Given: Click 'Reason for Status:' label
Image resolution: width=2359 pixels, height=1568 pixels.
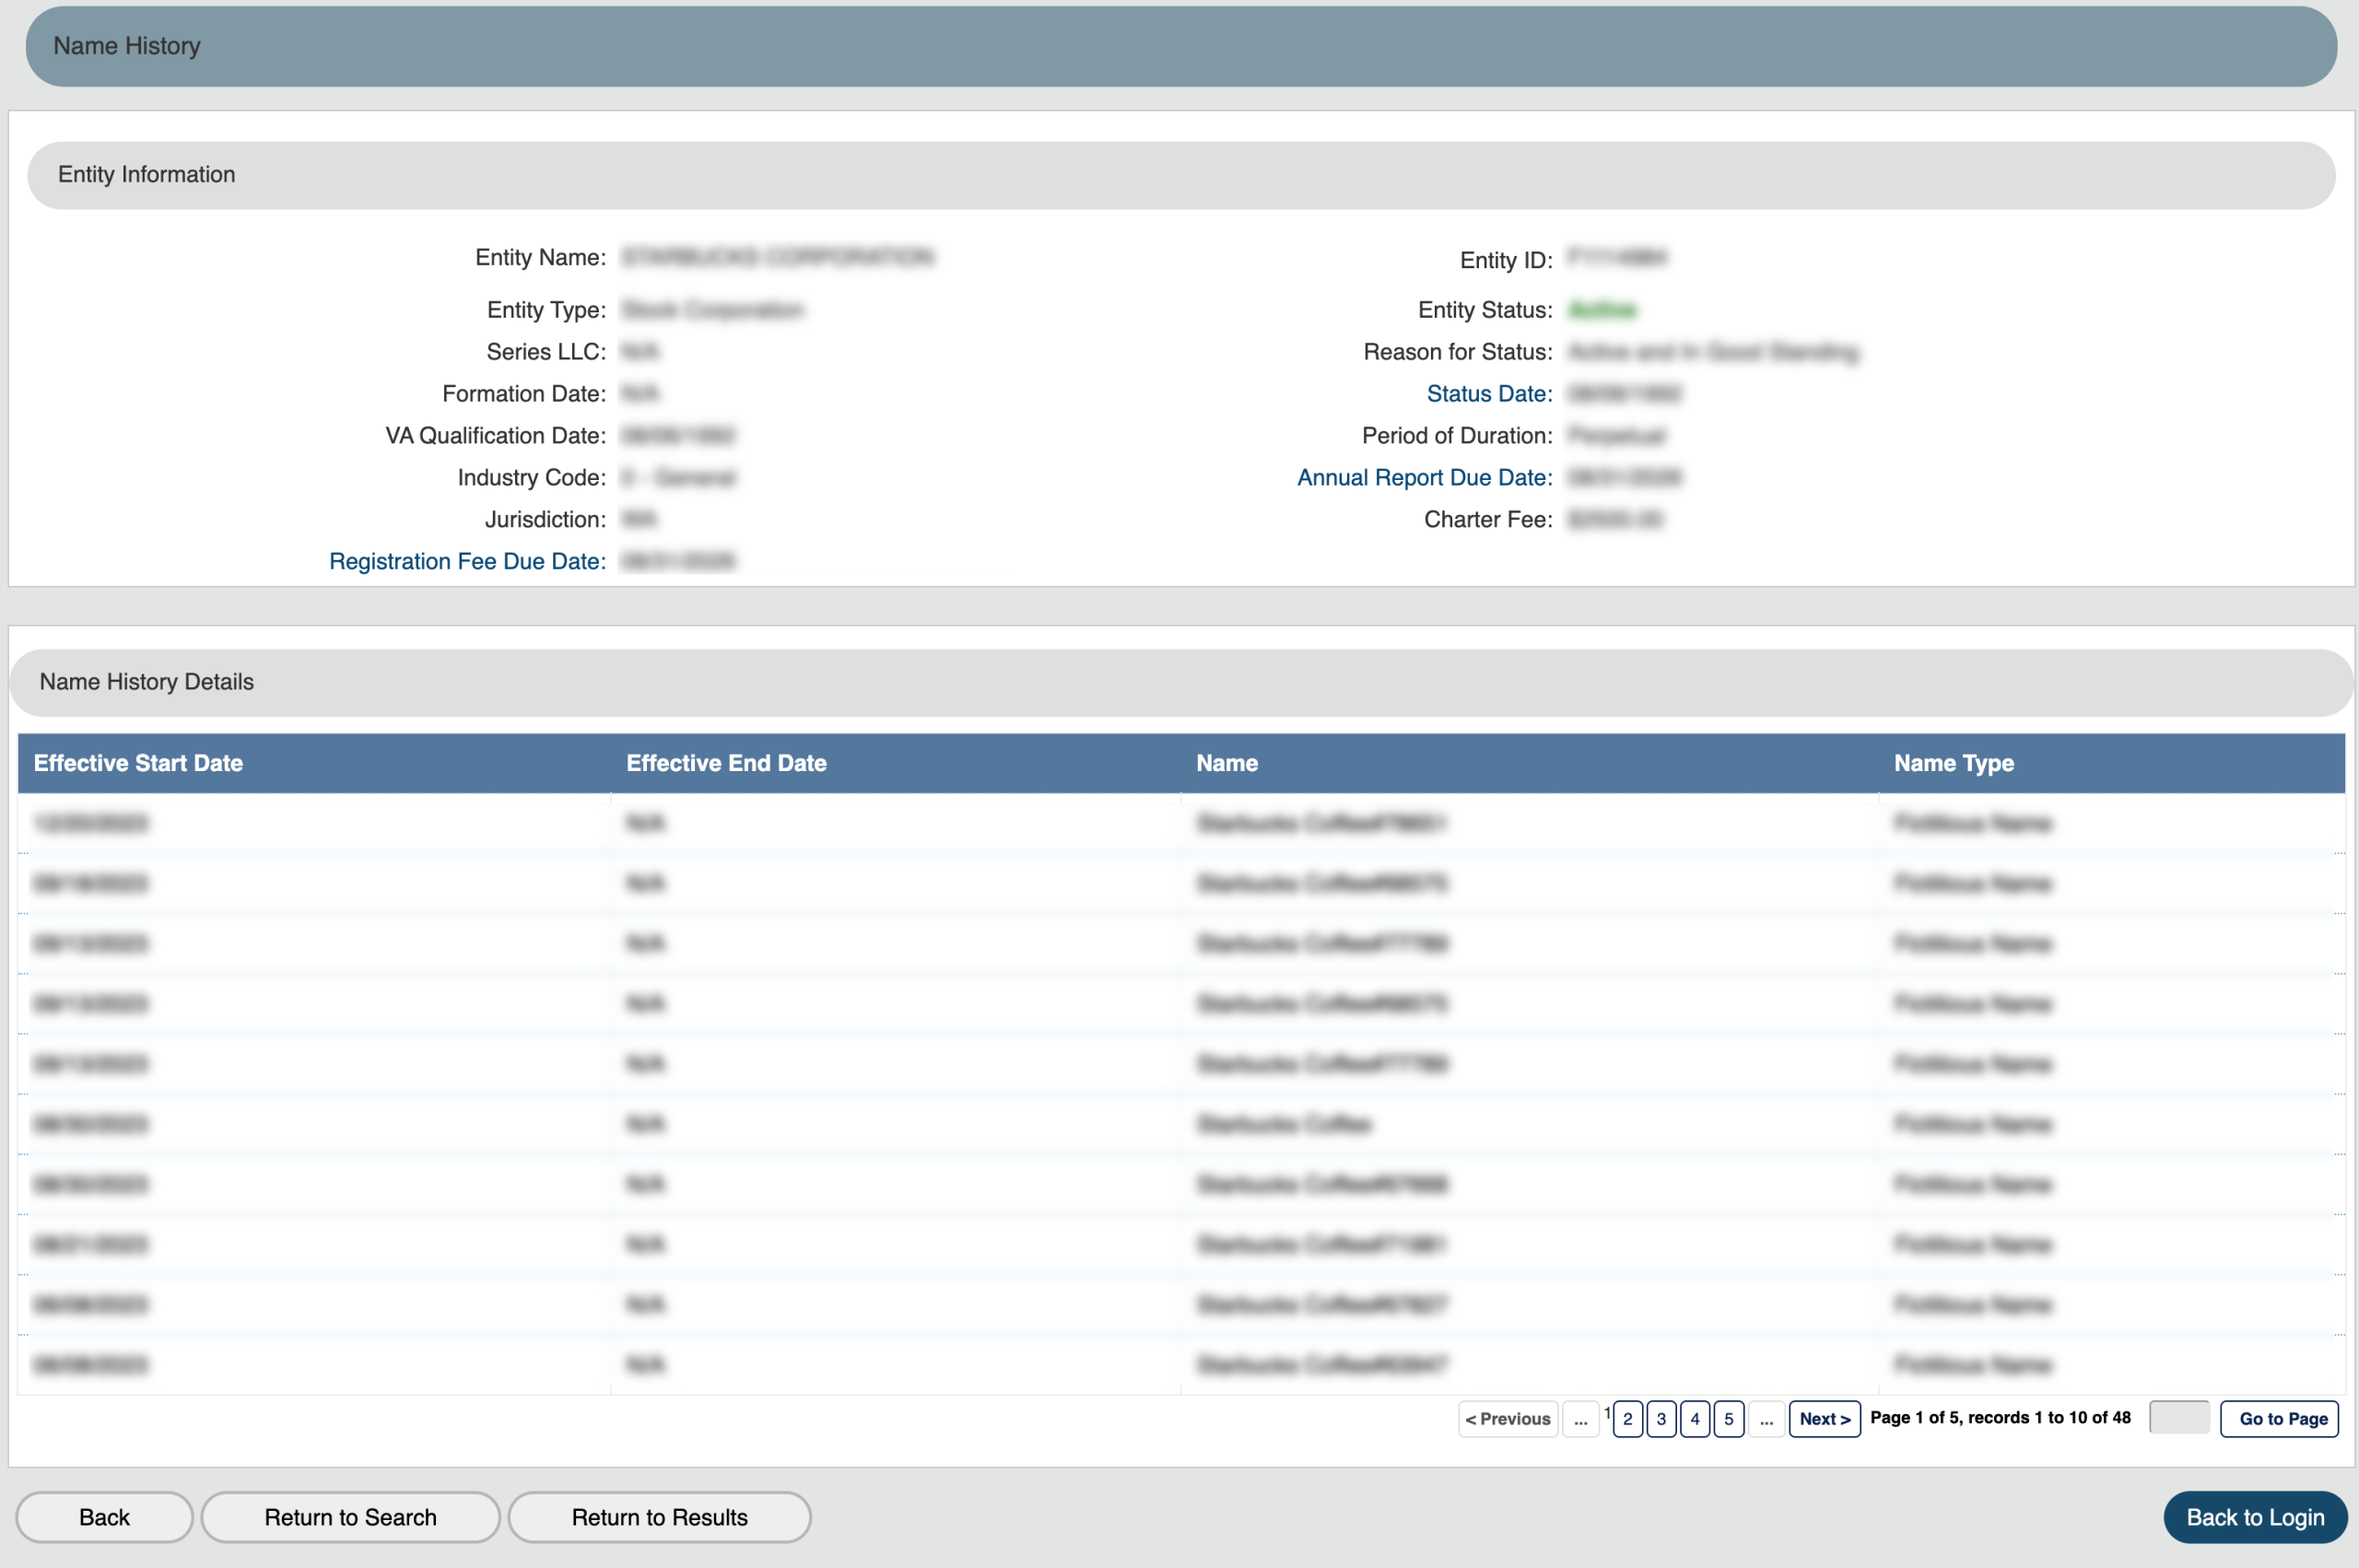Looking at the screenshot, I should coord(1458,352).
